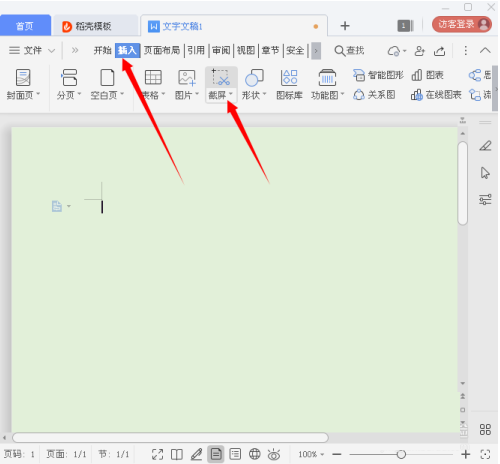Viewport: 500px width, 464px height.
Task: Click the pen tool in right sidebar
Action: click(x=485, y=146)
